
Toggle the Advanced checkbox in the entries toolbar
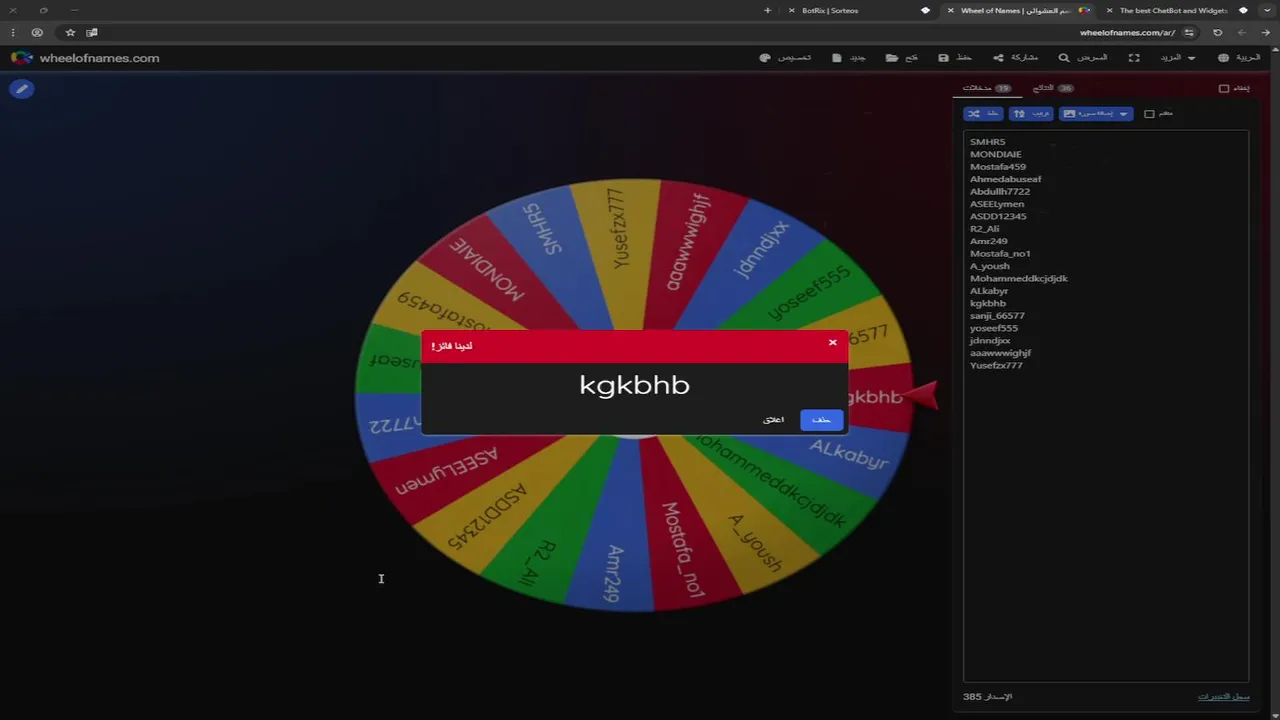point(1149,114)
